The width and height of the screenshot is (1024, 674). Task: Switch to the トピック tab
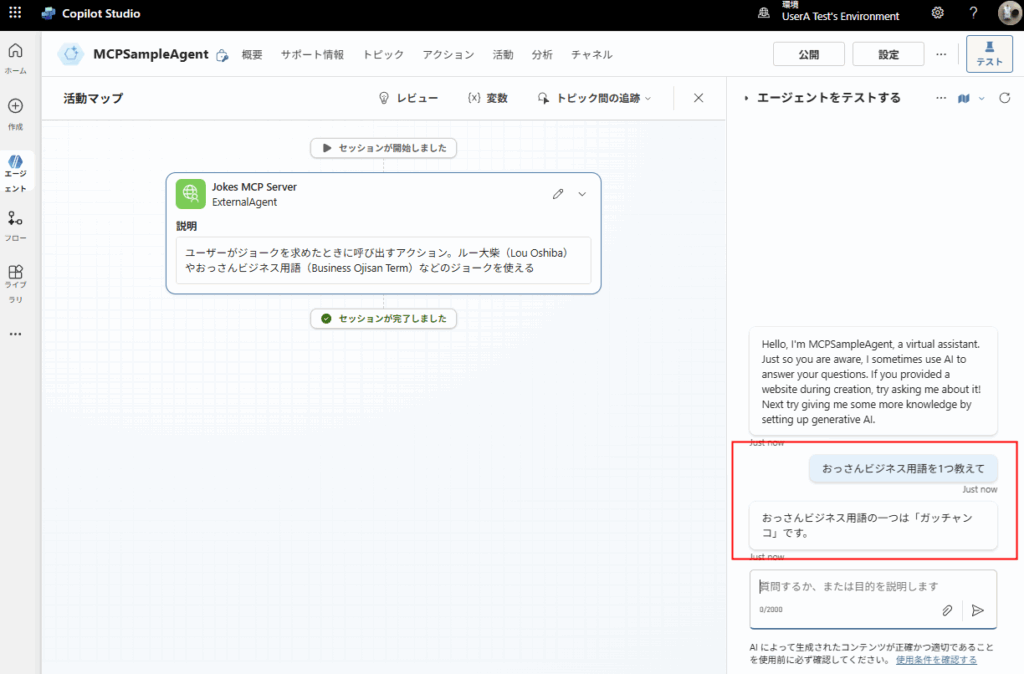[383, 55]
